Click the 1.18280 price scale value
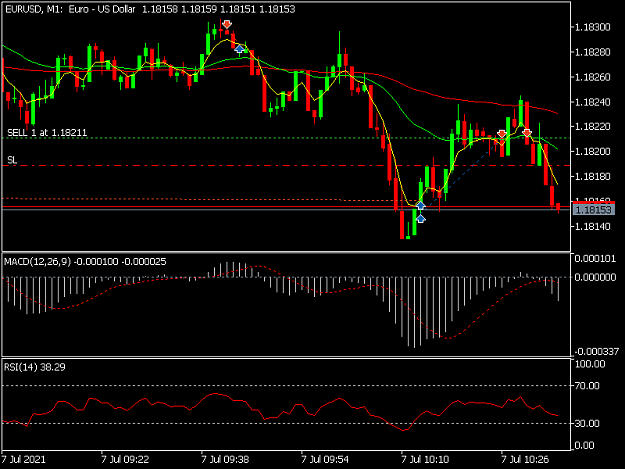625x469 pixels. pyautogui.click(x=592, y=52)
